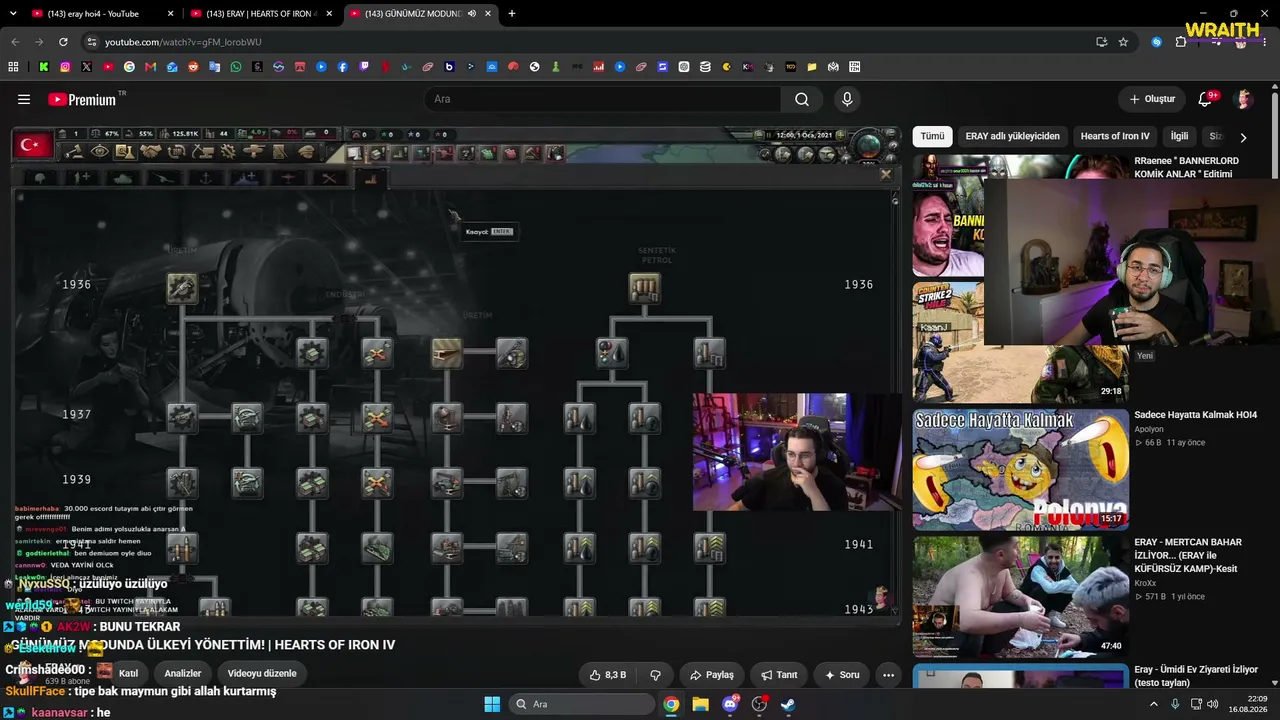Open 'Sadece Hayatta Kalmak HOI4' video thumbnail
1280x720 pixels.
[x=1020, y=468]
